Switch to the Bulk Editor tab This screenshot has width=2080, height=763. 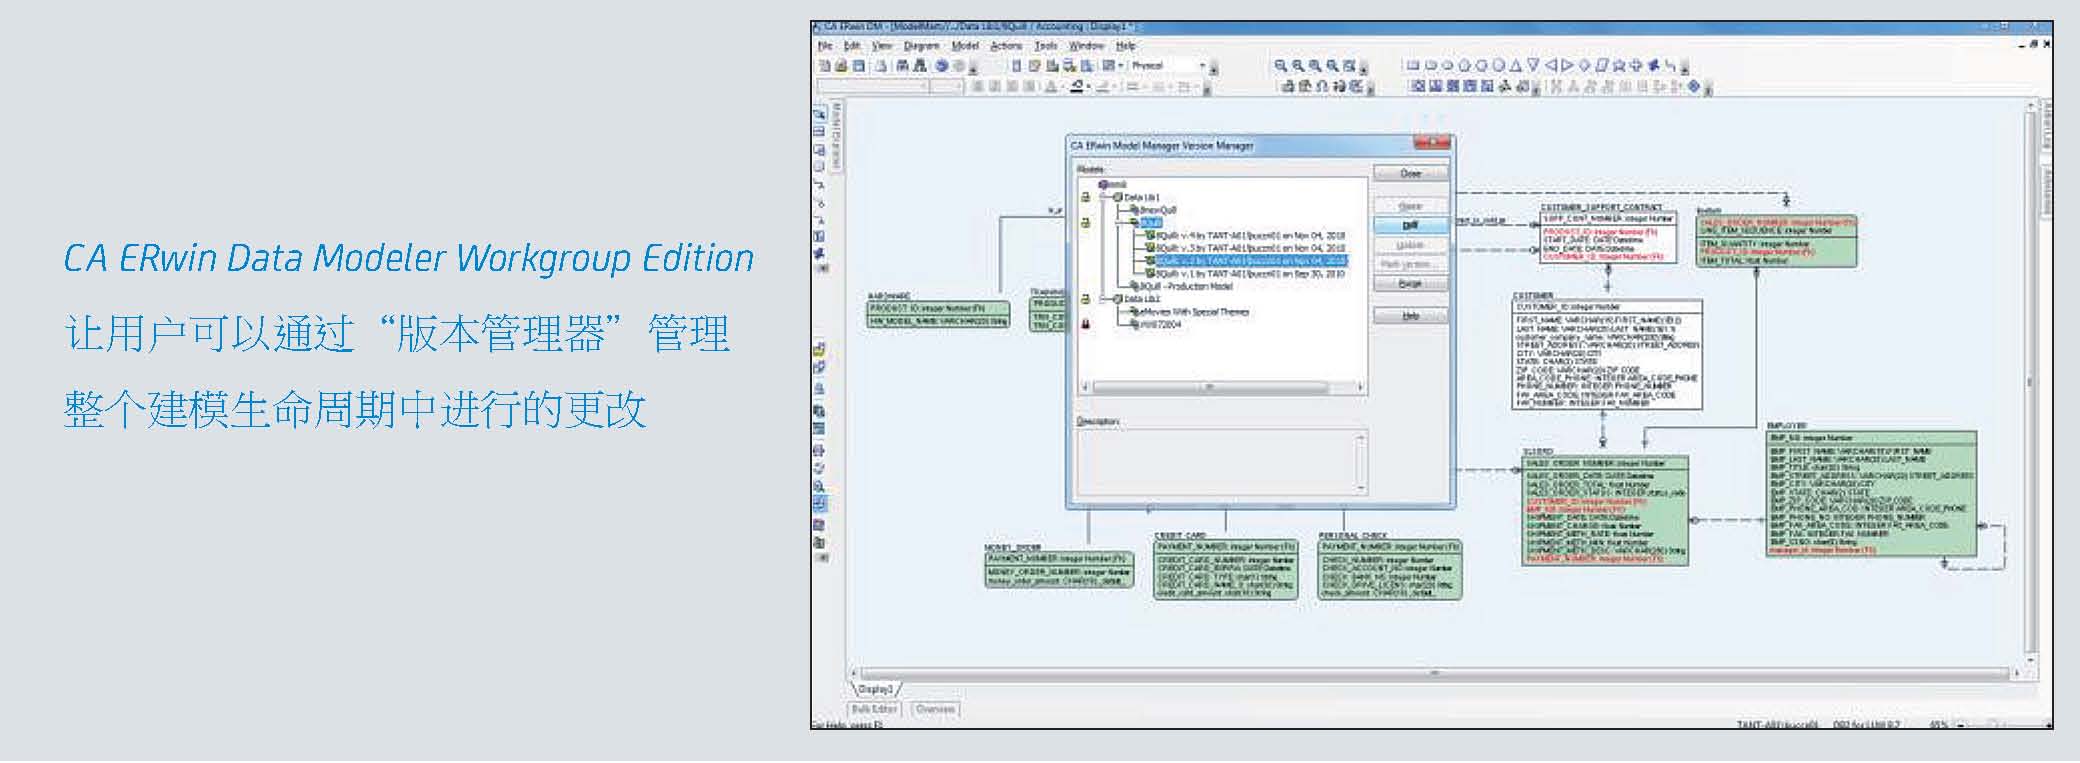(x=875, y=709)
